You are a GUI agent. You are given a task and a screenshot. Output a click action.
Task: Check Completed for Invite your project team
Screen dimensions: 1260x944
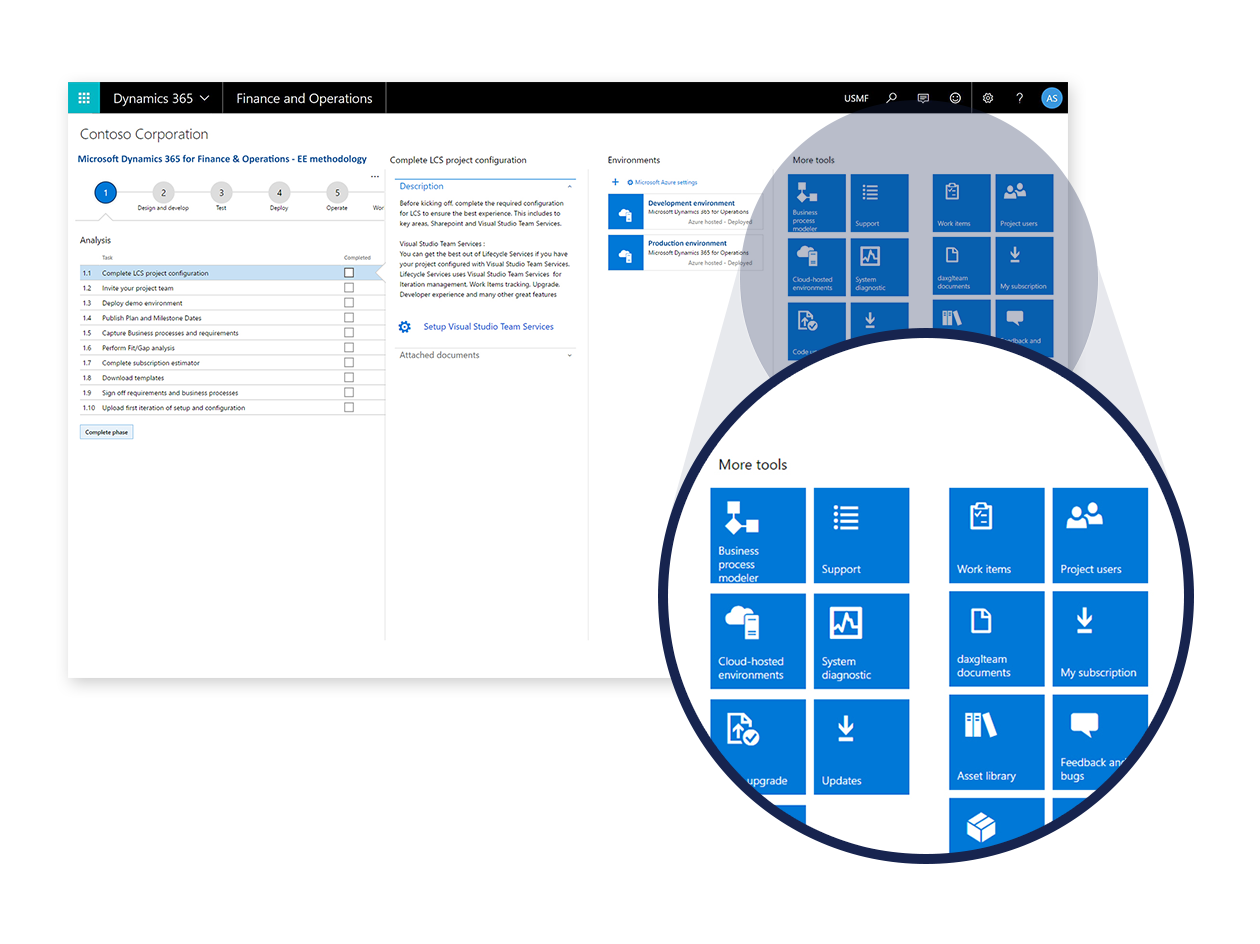(x=349, y=288)
